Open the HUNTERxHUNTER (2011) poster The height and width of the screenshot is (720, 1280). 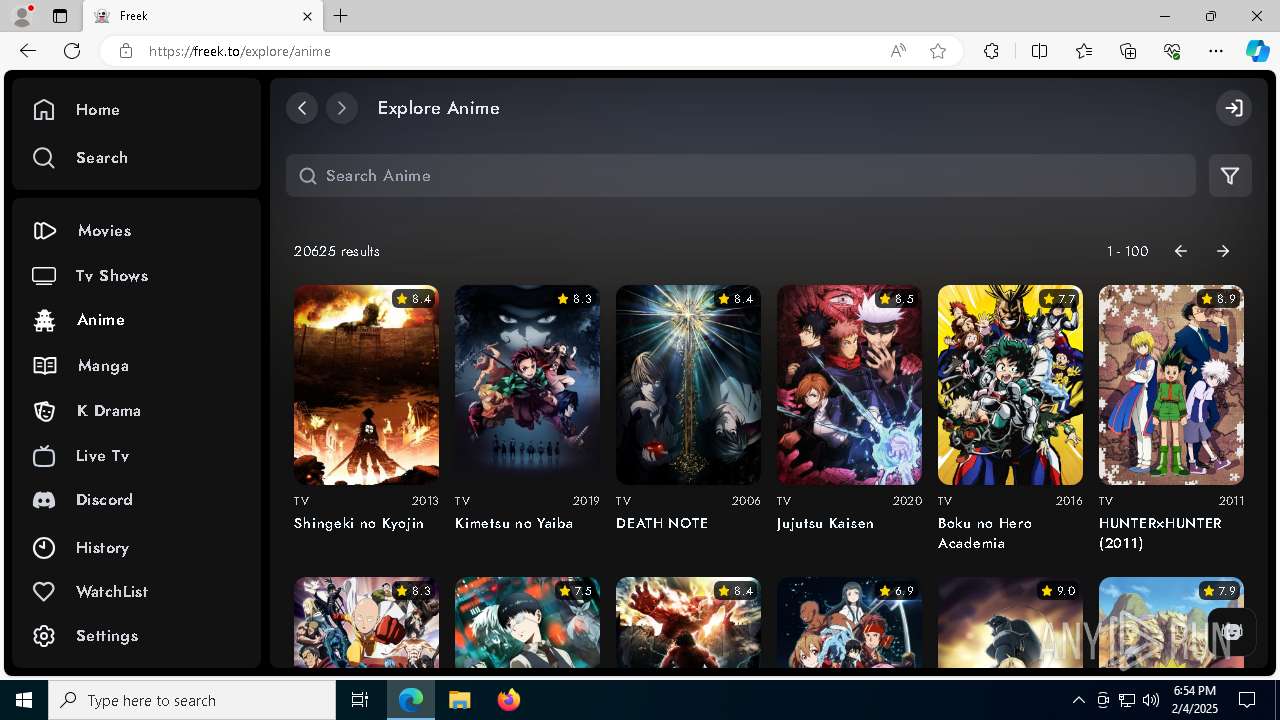(1171, 385)
